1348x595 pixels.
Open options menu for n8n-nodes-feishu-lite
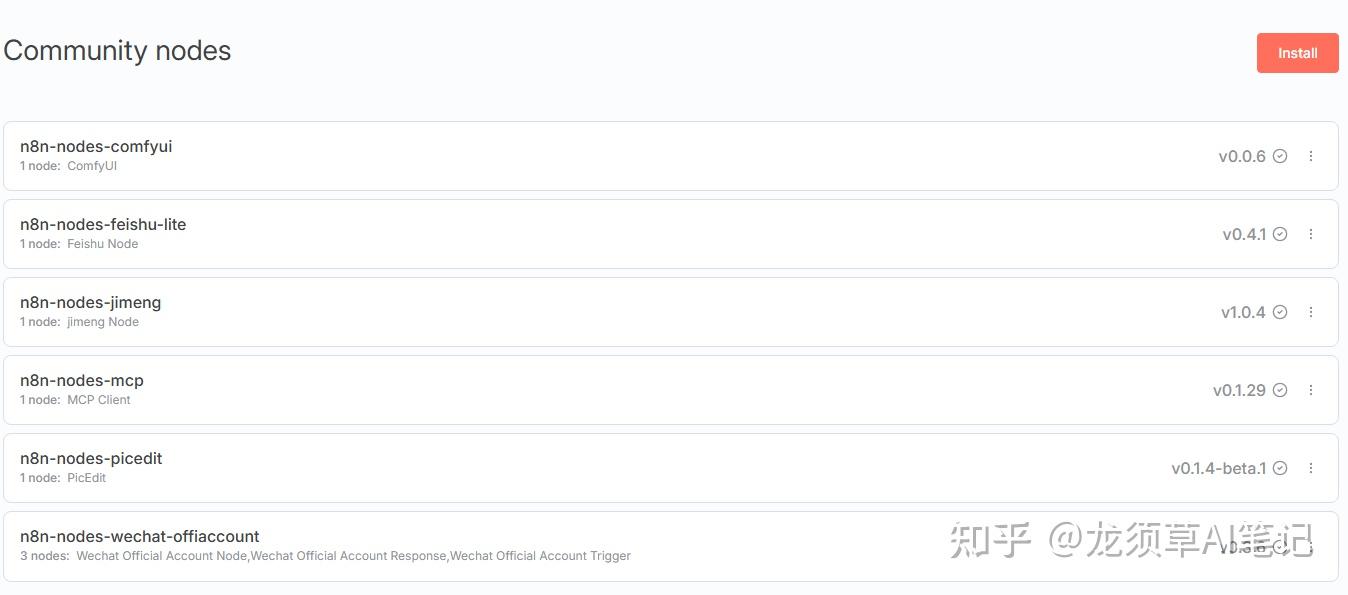coord(1311,234)
